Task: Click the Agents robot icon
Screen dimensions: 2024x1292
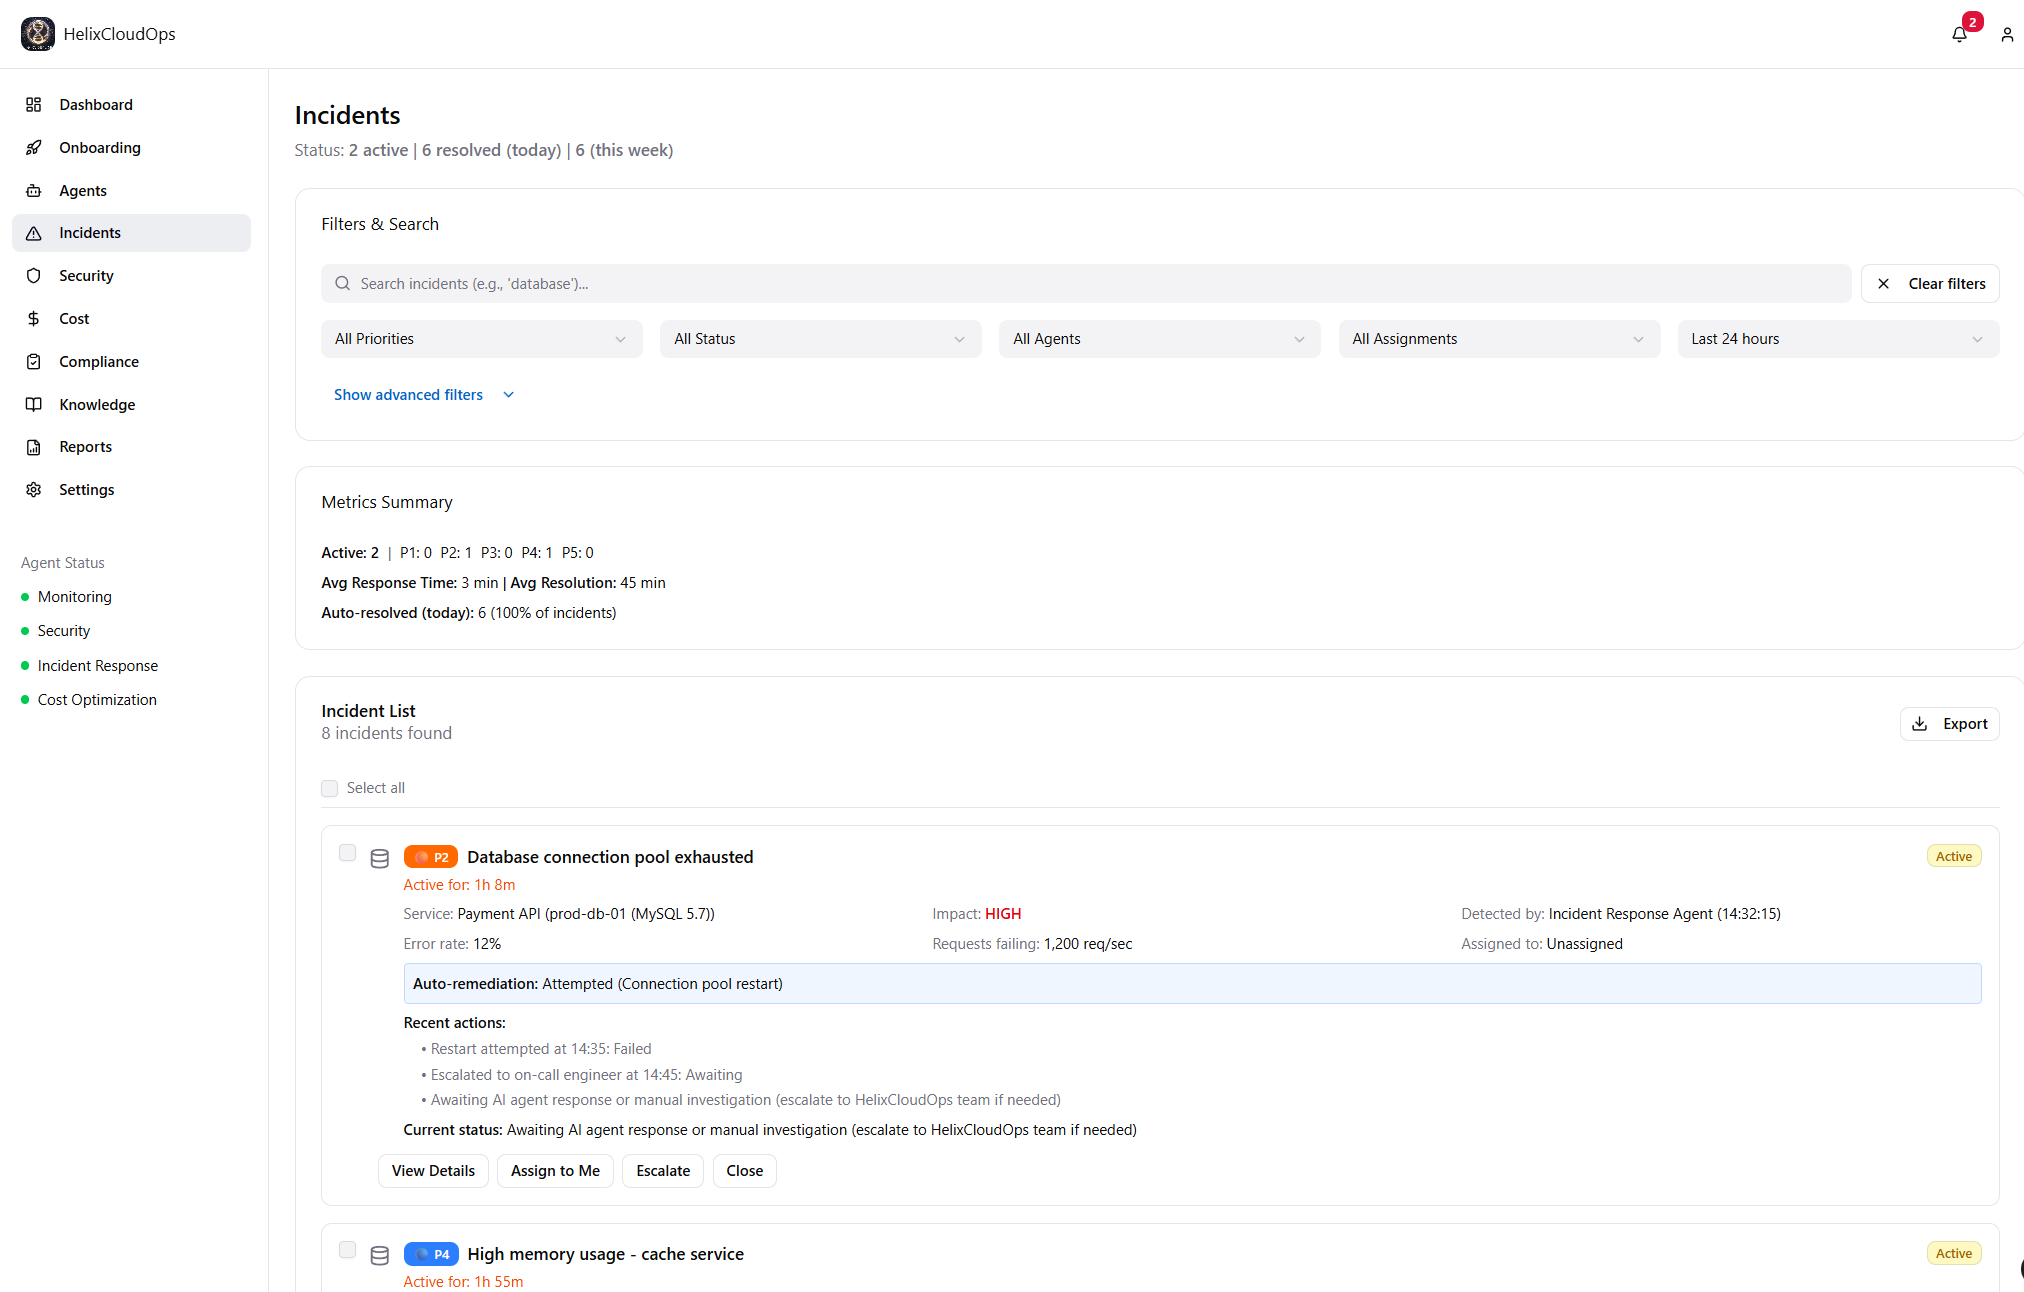Action: click(34, 191)
